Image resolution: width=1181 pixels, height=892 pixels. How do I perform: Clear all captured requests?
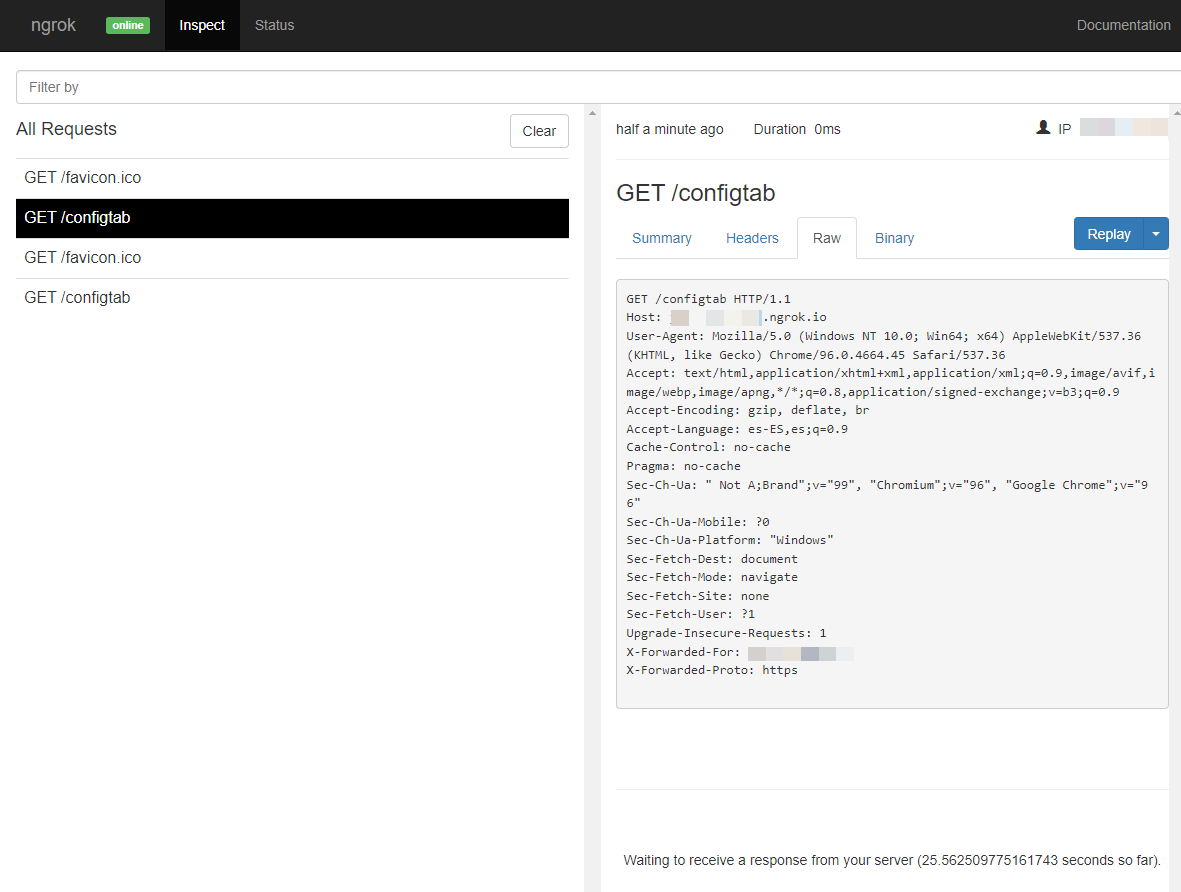539,131
